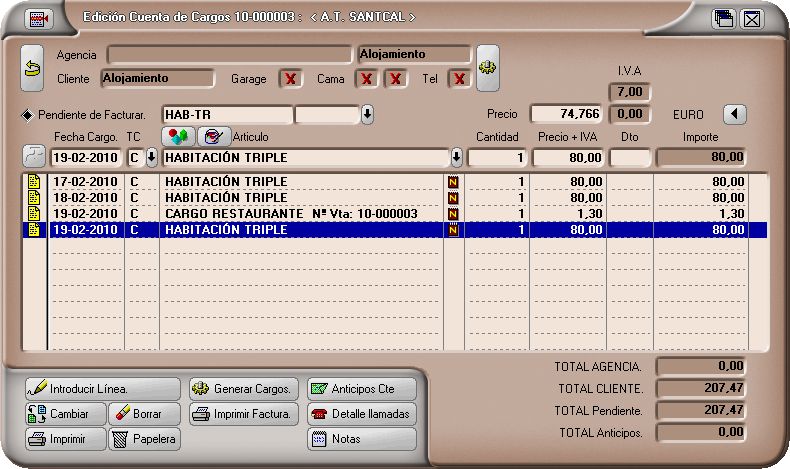Click the Fecha Cargo date field
Viewport: 790px width, 469px height.
pos(85,157)
